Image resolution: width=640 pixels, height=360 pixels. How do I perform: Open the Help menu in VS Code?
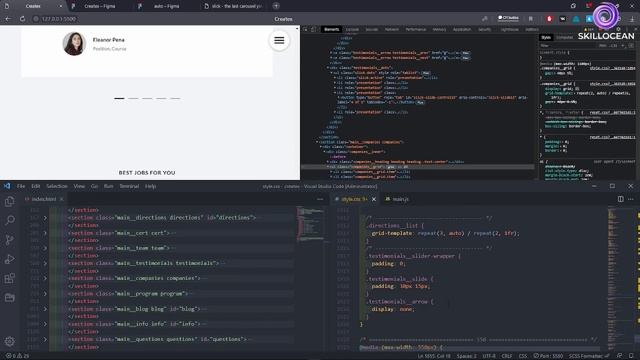click(x=151, y=186)
